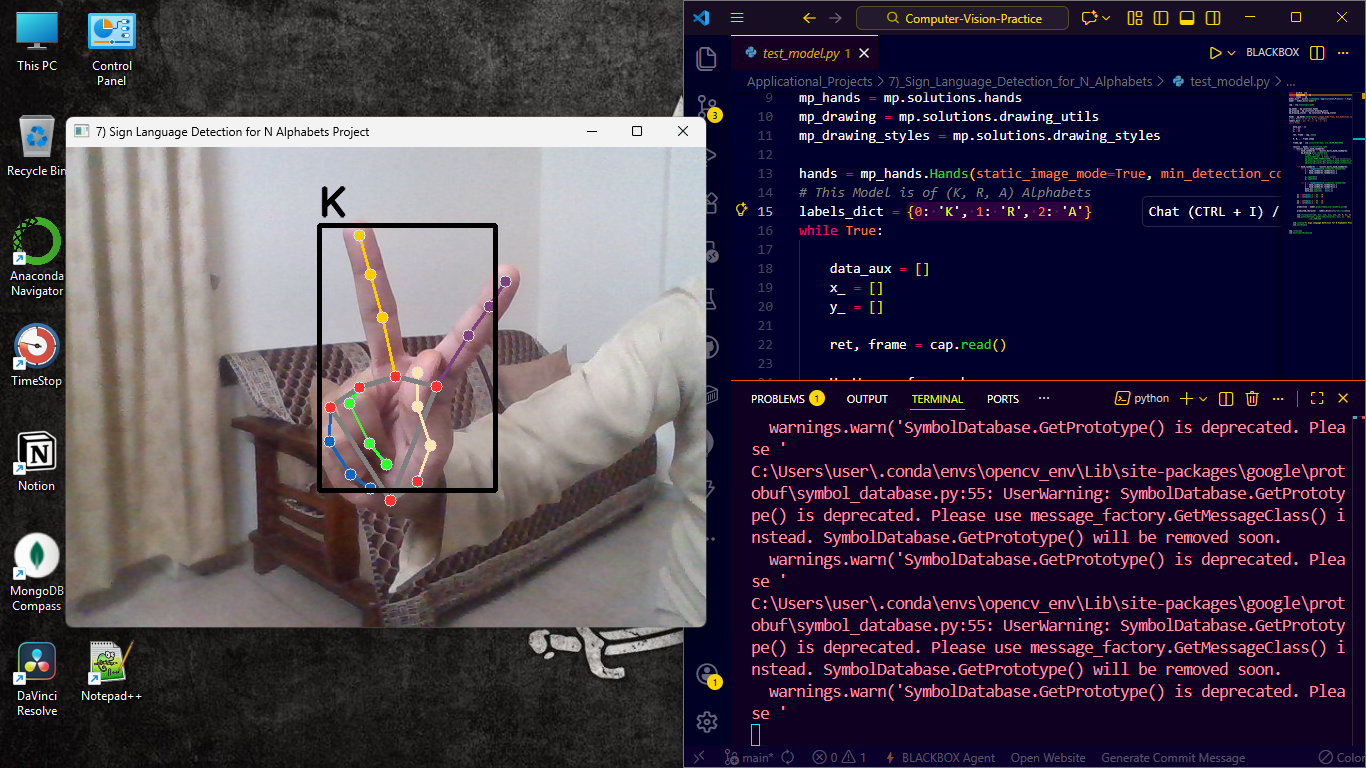
Task: Switch to the PORTS panel tab
Action: click(x=1003, y=399)
